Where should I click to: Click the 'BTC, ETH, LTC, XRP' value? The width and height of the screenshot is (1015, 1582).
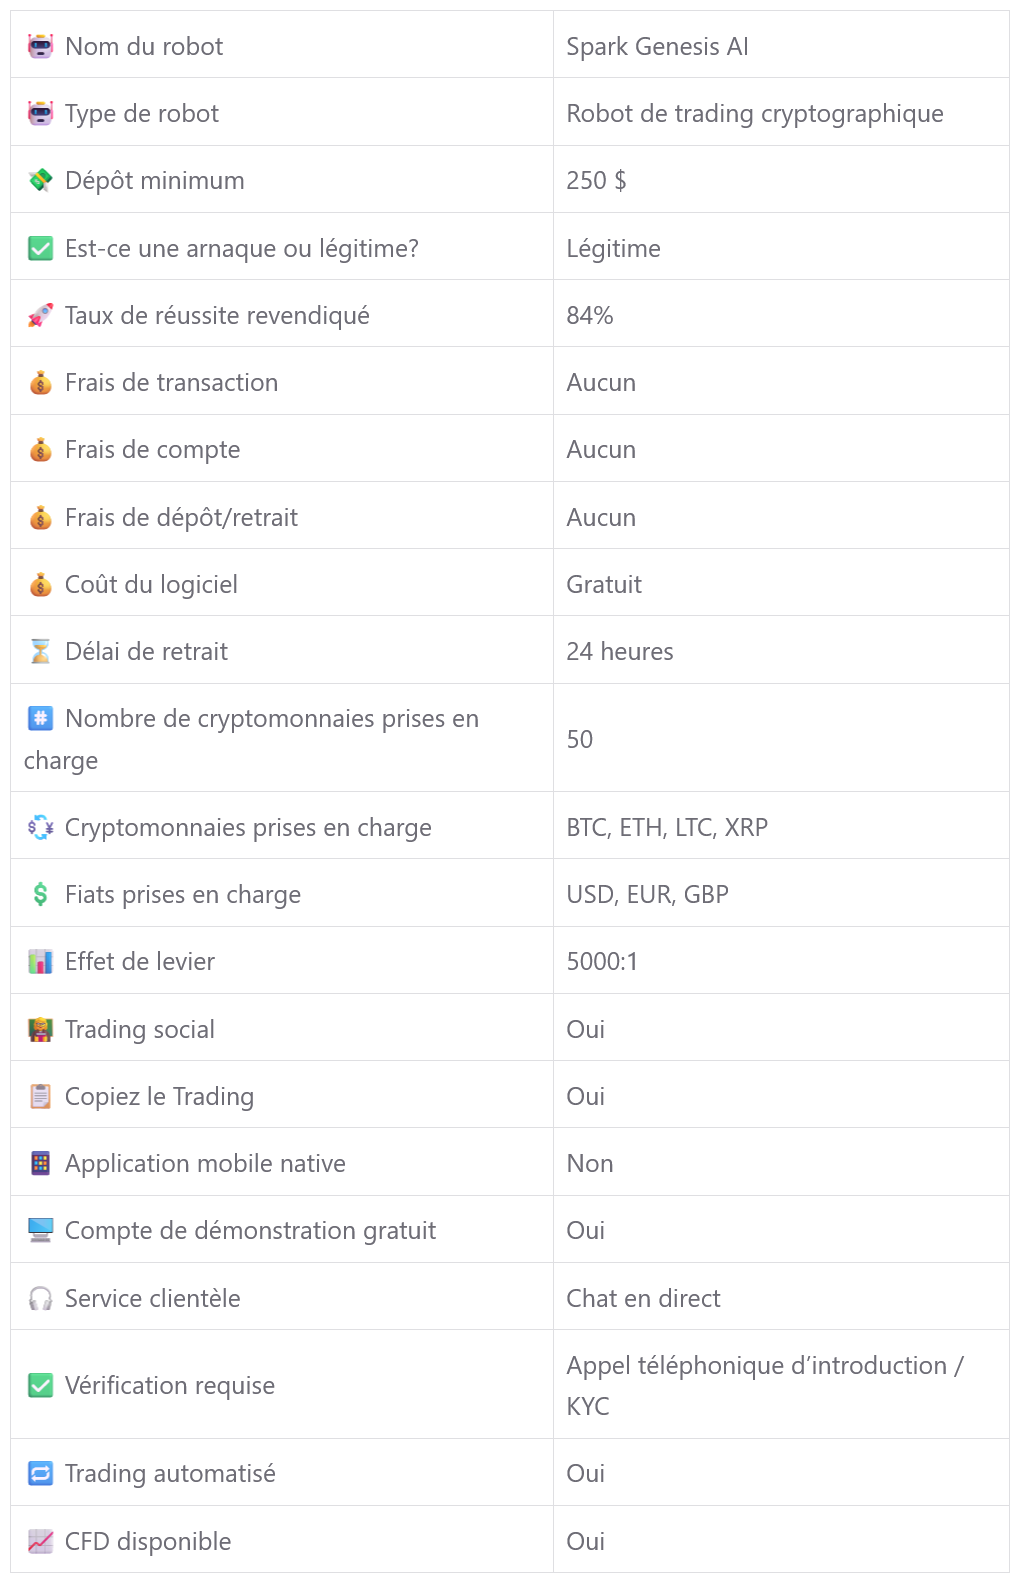click(667, 827)
